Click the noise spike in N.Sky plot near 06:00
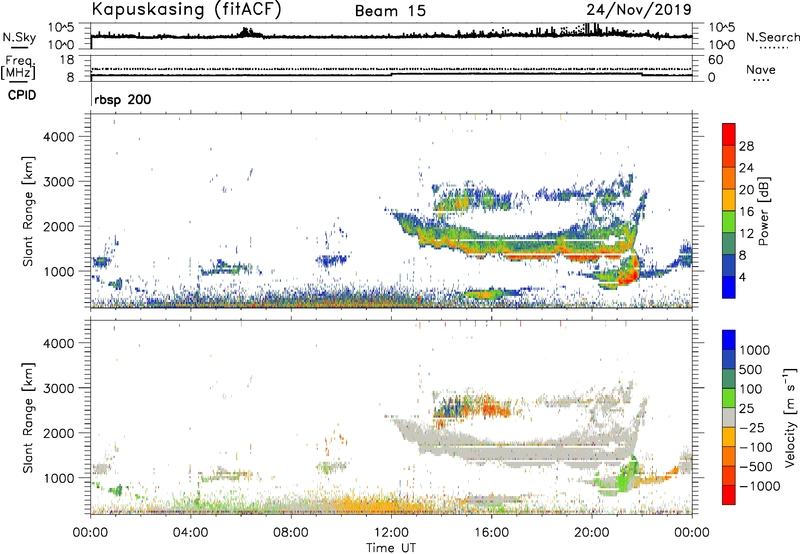The image size is (800, 554). pyautogui.click(x=247, y=32)
